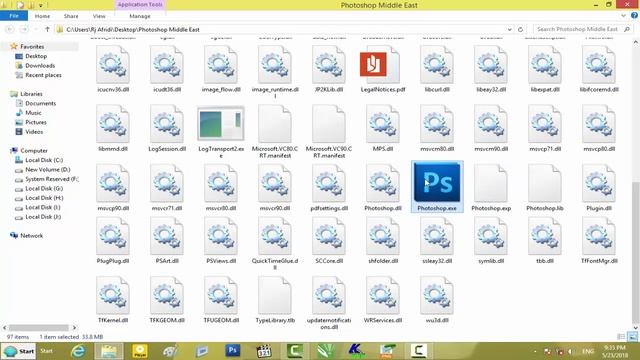640x360 pixels.
Task: Select the Microsoft.VC80.CRT.manifest file icon
Action: [275, 124]
